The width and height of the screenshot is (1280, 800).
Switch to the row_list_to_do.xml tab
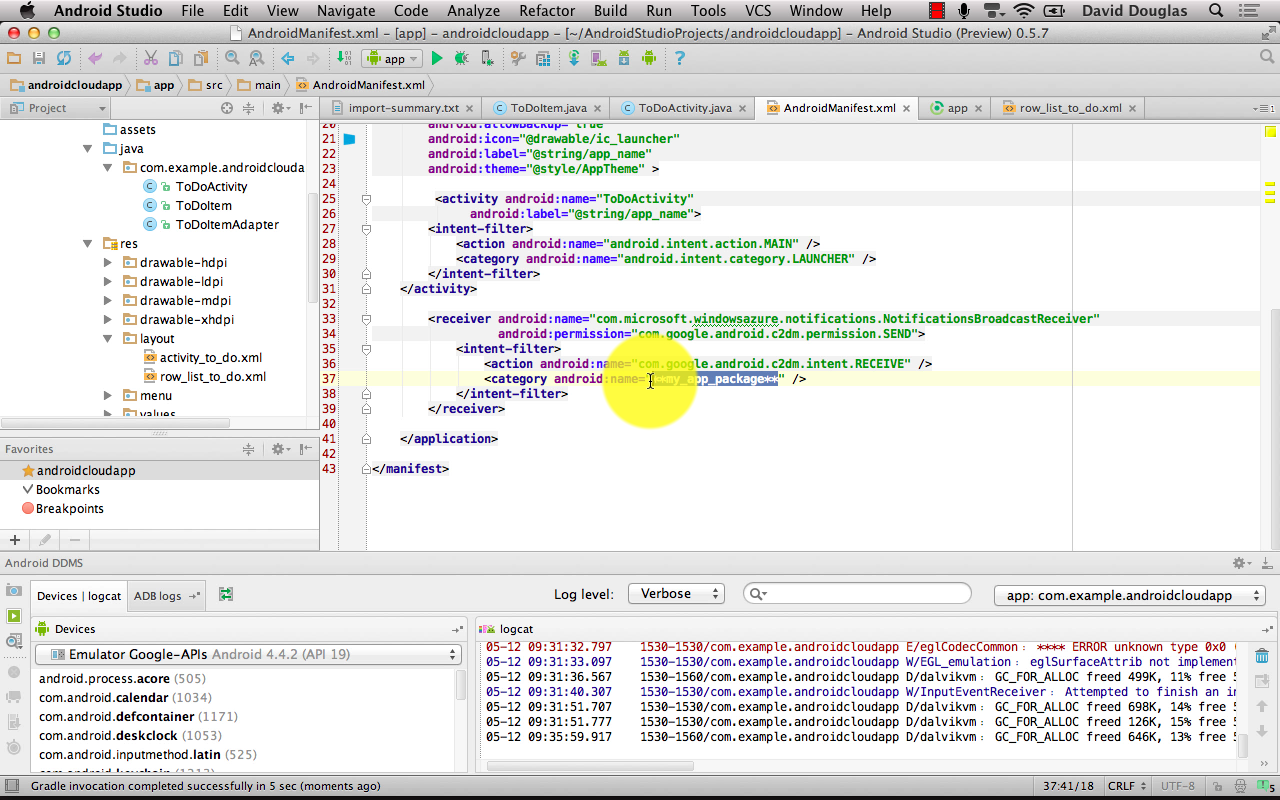click(1070, 108)
